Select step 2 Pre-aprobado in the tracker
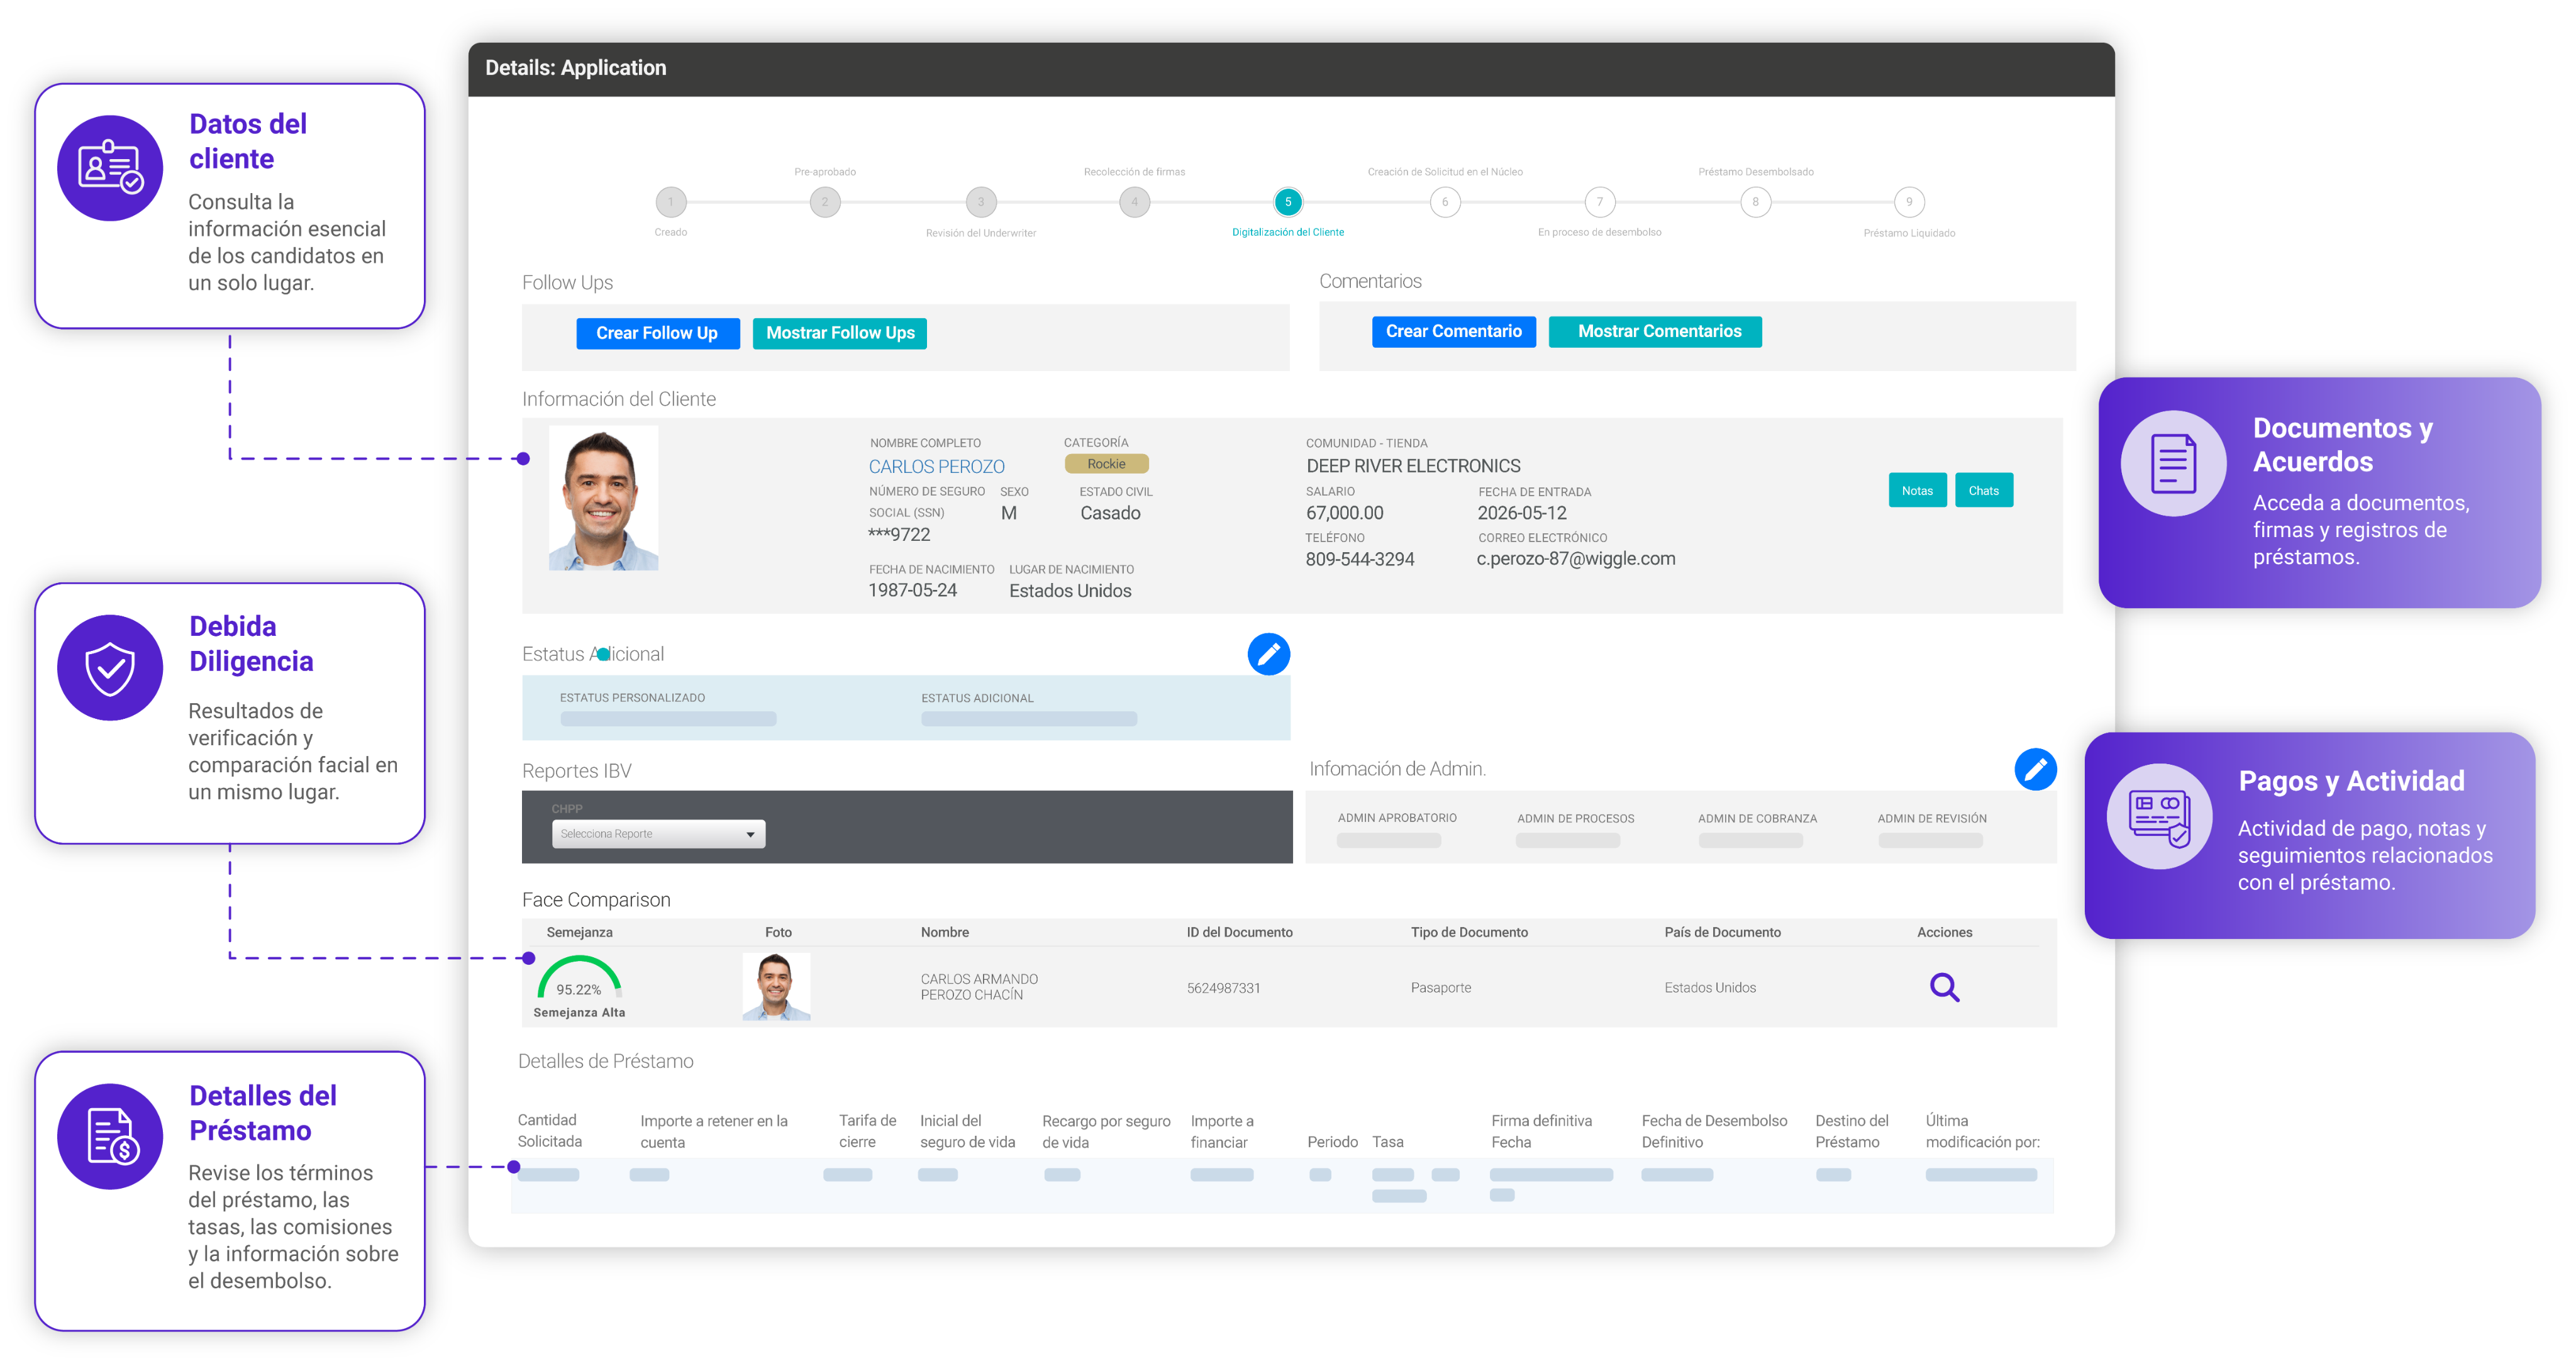Screen dimensions: 2576x1366 point(824,202)
